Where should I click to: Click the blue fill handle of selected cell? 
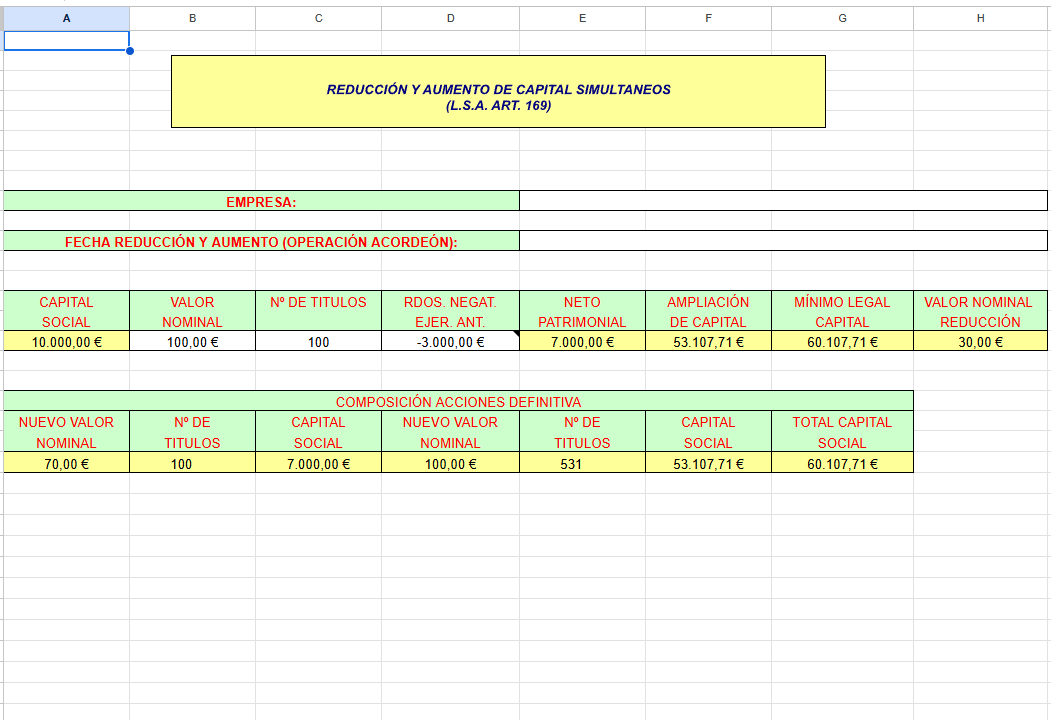[x=130, y=50]
